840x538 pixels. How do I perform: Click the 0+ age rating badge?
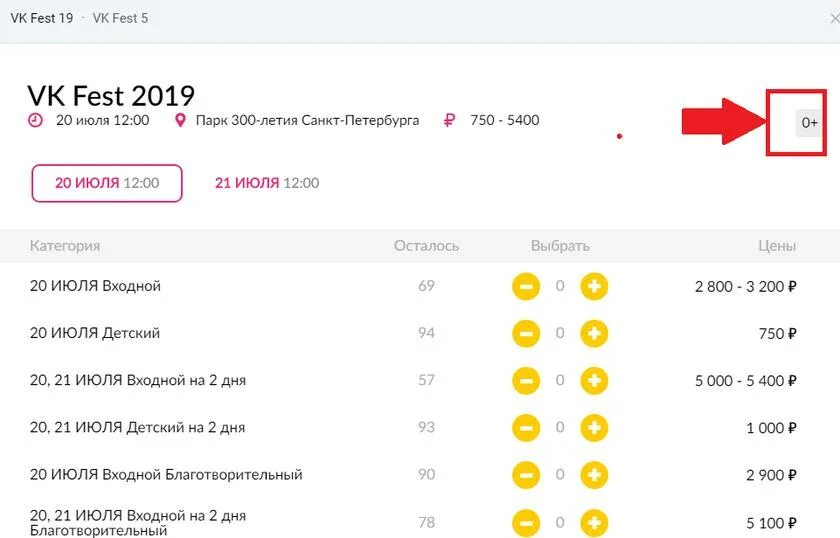[809, 123]
